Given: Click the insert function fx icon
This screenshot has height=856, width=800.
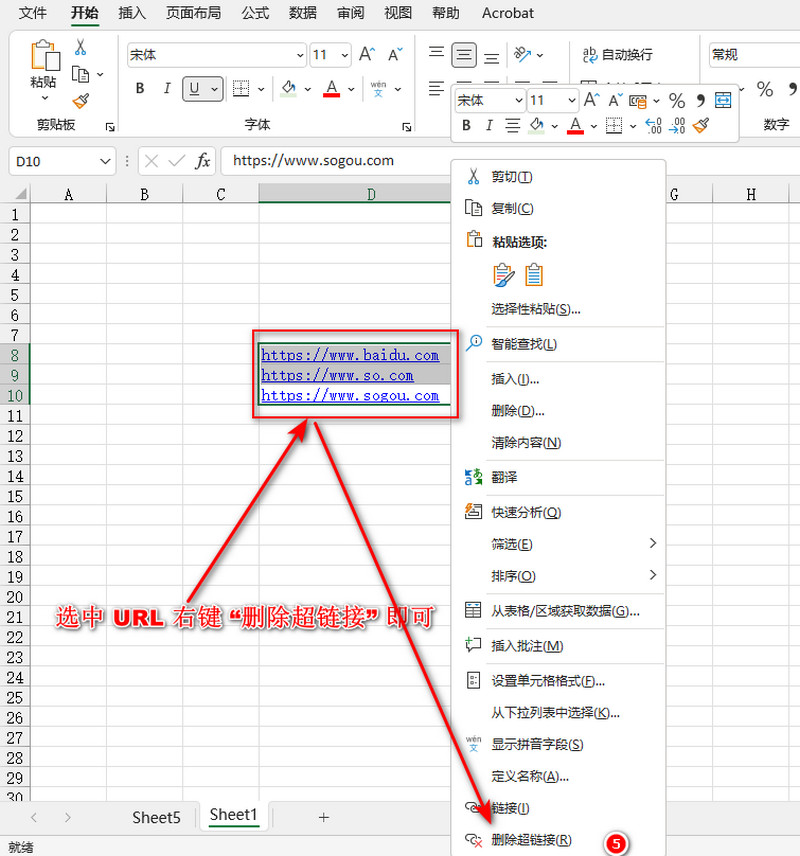Looking at the screenshot, I should coord(202,160).
